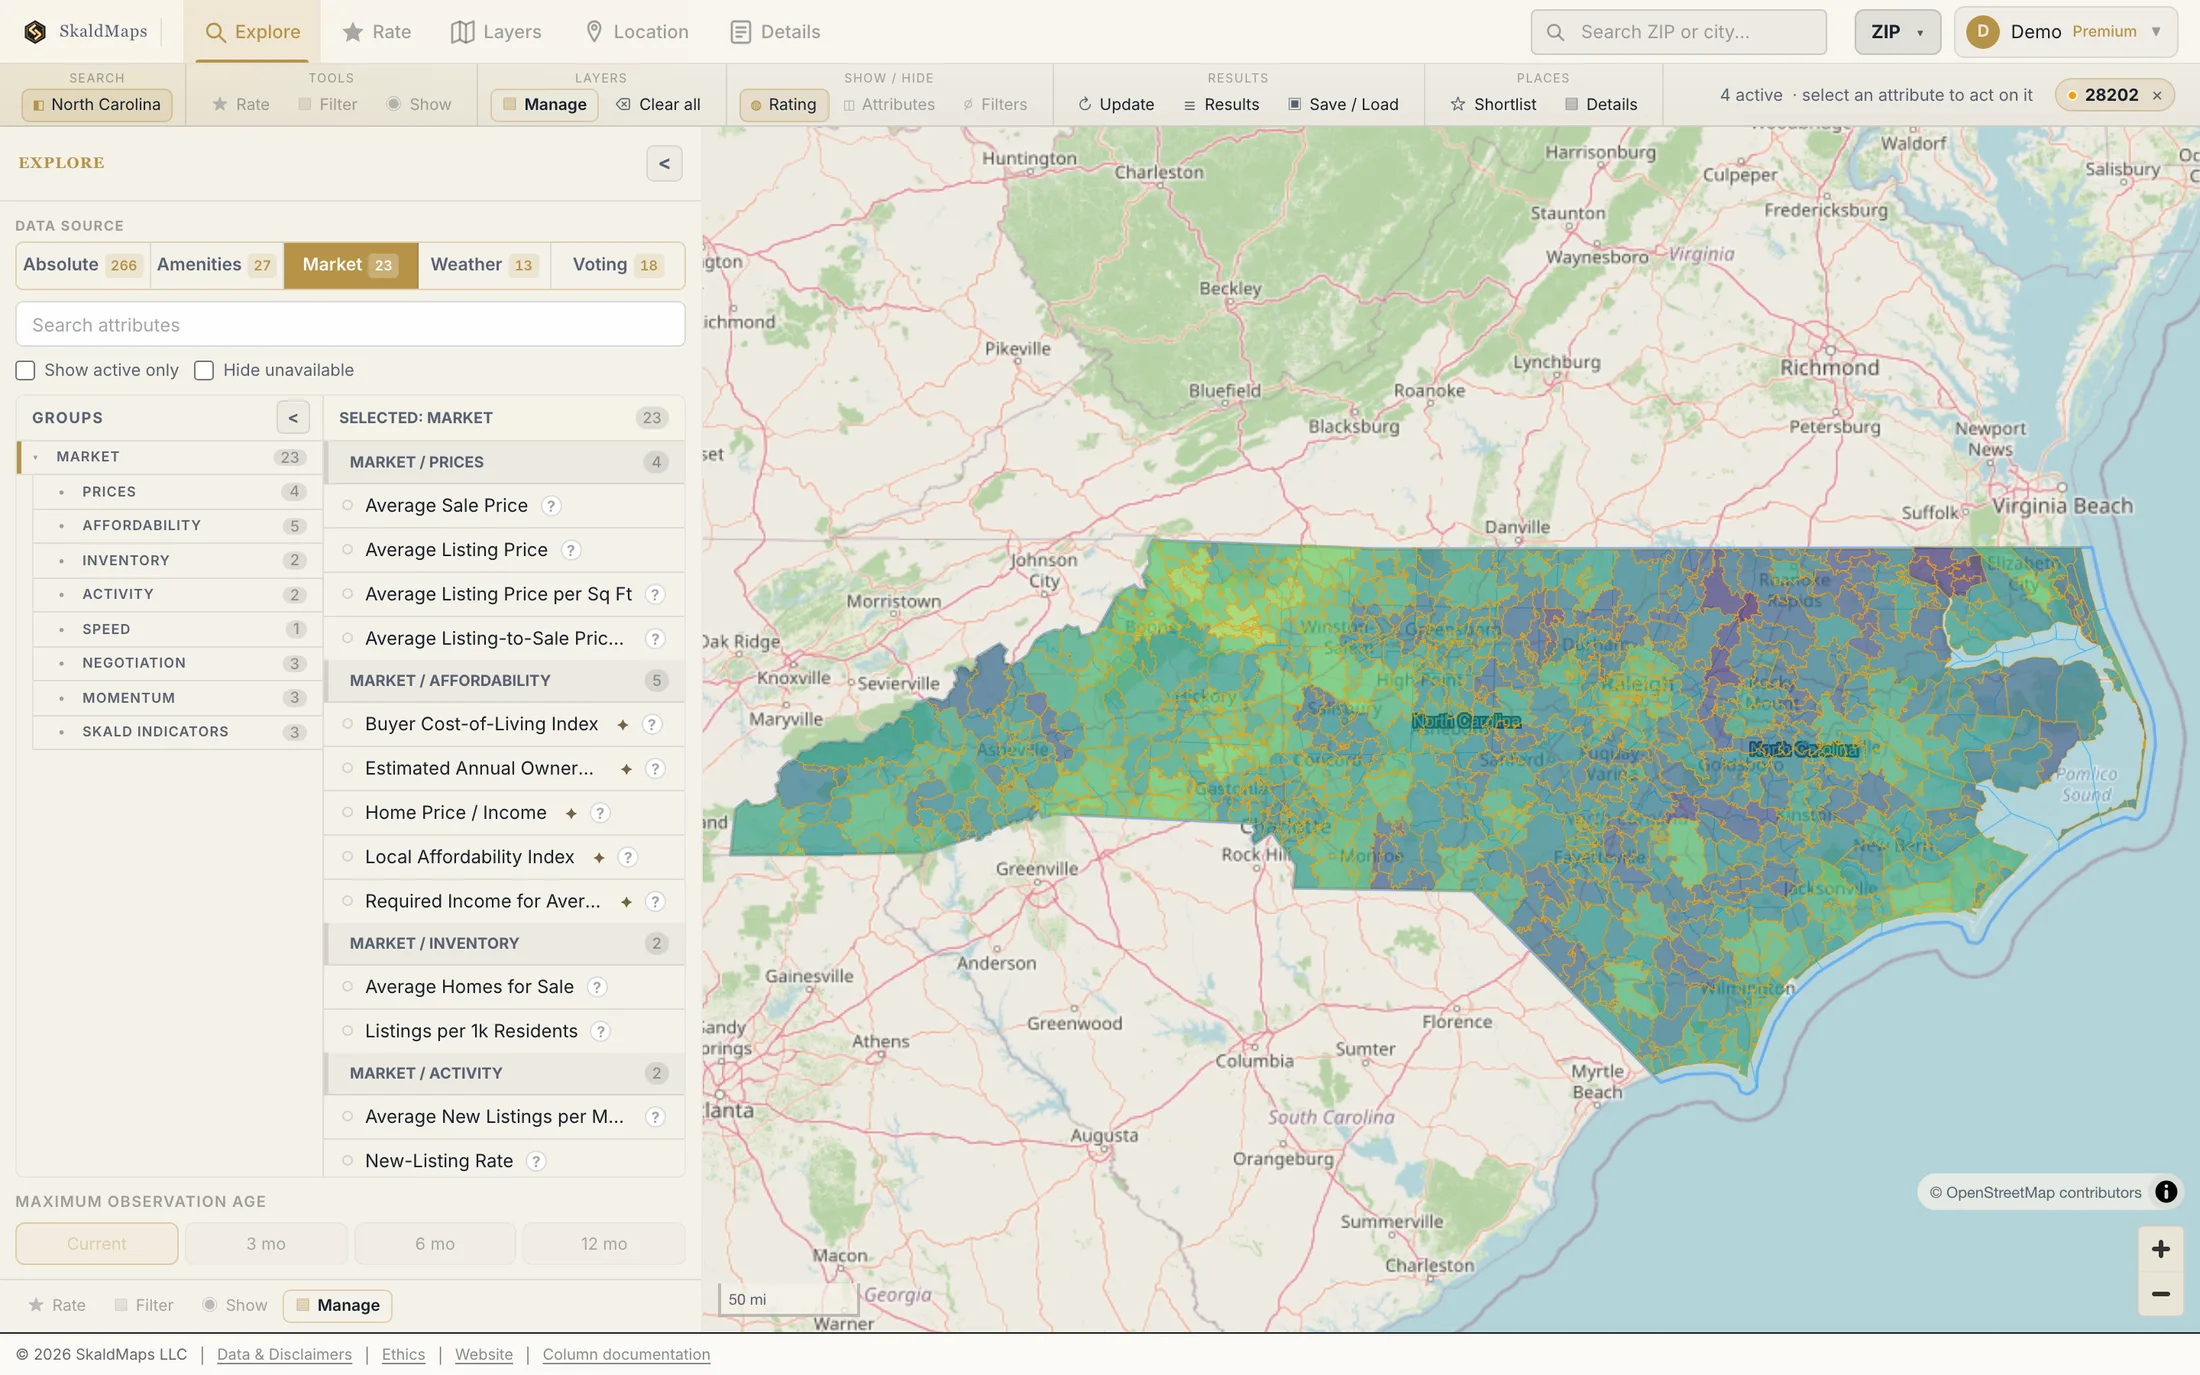Viewport: 2200px width, 1375px height.
Task: Click the Demo user avatar
Action: (x=1982, y=32)
